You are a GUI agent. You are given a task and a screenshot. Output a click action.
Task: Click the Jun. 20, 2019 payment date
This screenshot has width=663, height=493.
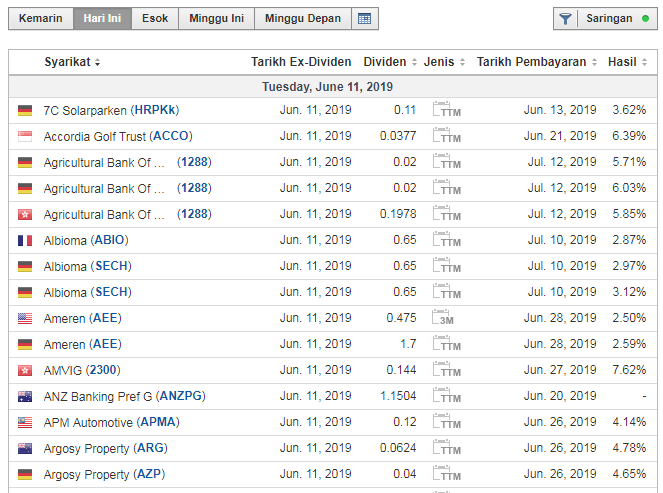(560, 396)
